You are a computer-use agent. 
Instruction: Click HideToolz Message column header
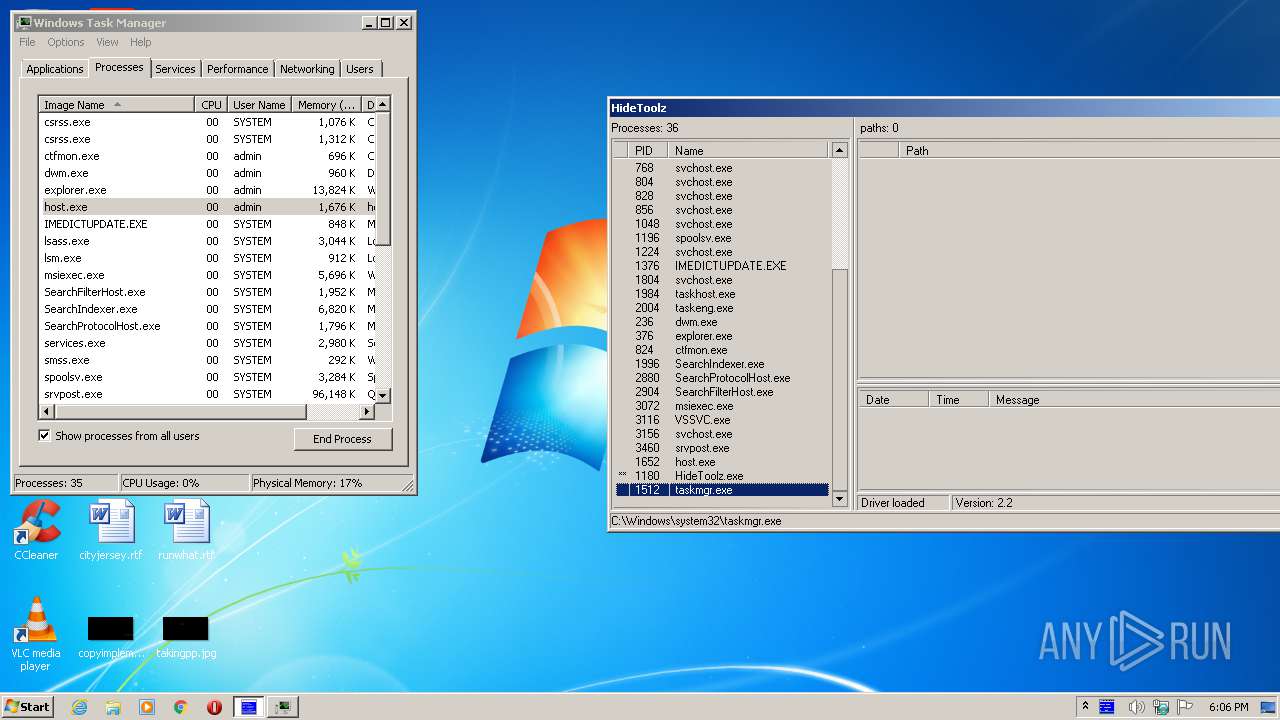coord(1134,399)
